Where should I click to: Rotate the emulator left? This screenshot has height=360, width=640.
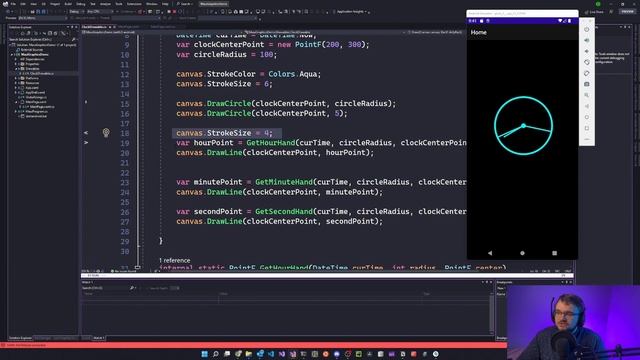coord(587,62)
